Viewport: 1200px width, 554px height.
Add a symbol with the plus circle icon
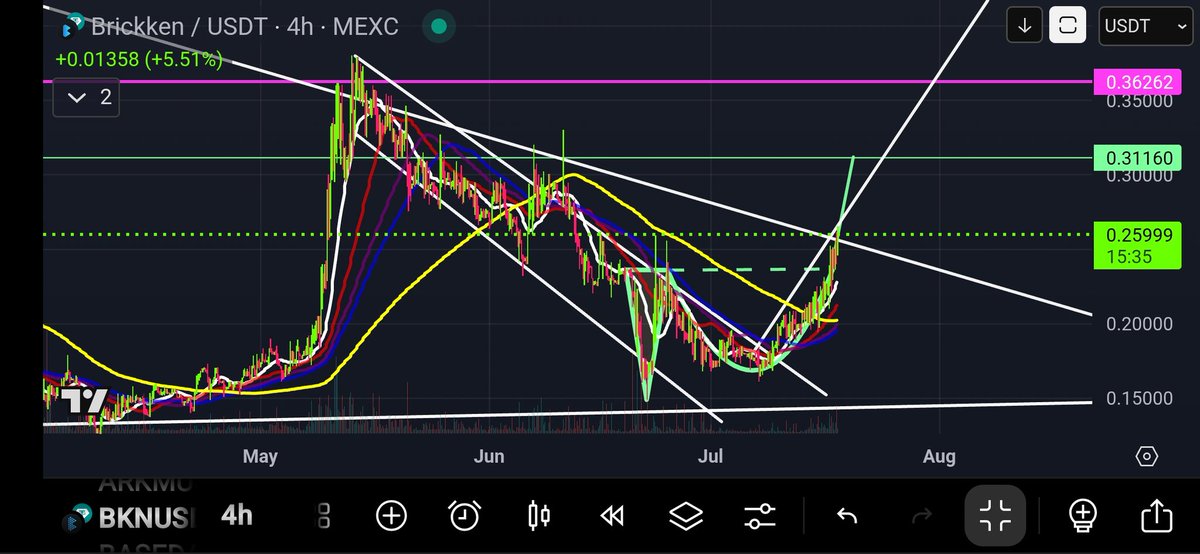(x=391, y=516)
